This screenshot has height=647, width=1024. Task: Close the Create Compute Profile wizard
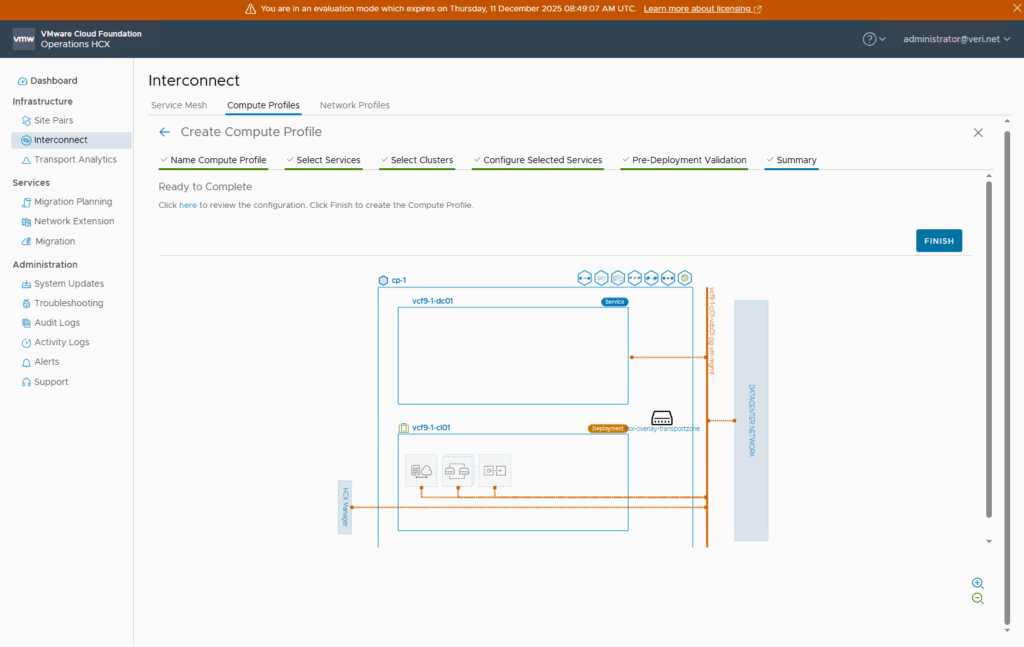tap(978, 132)
